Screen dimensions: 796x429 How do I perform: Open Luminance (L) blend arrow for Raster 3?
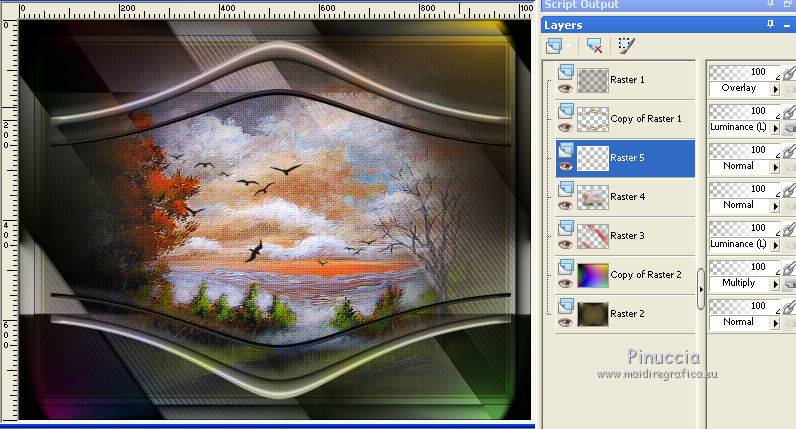(775, 245)
